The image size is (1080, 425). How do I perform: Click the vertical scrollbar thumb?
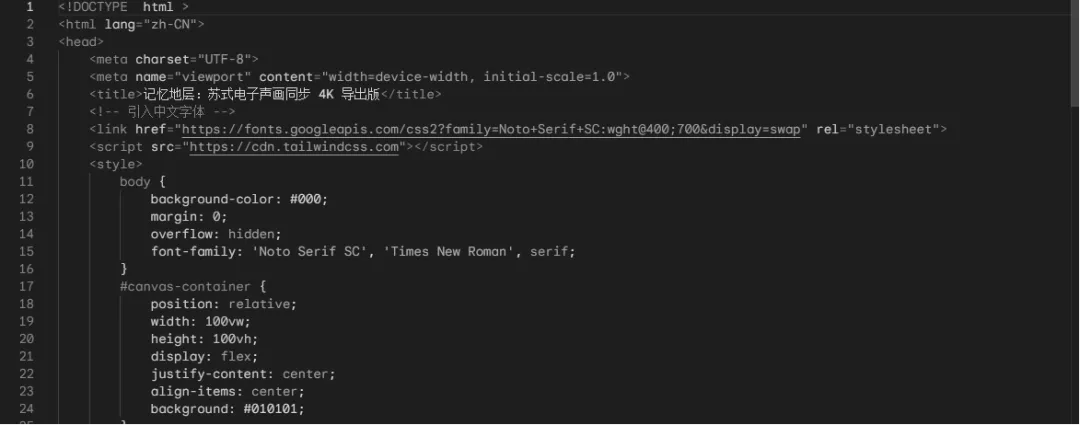click(x=1074, y=53)
